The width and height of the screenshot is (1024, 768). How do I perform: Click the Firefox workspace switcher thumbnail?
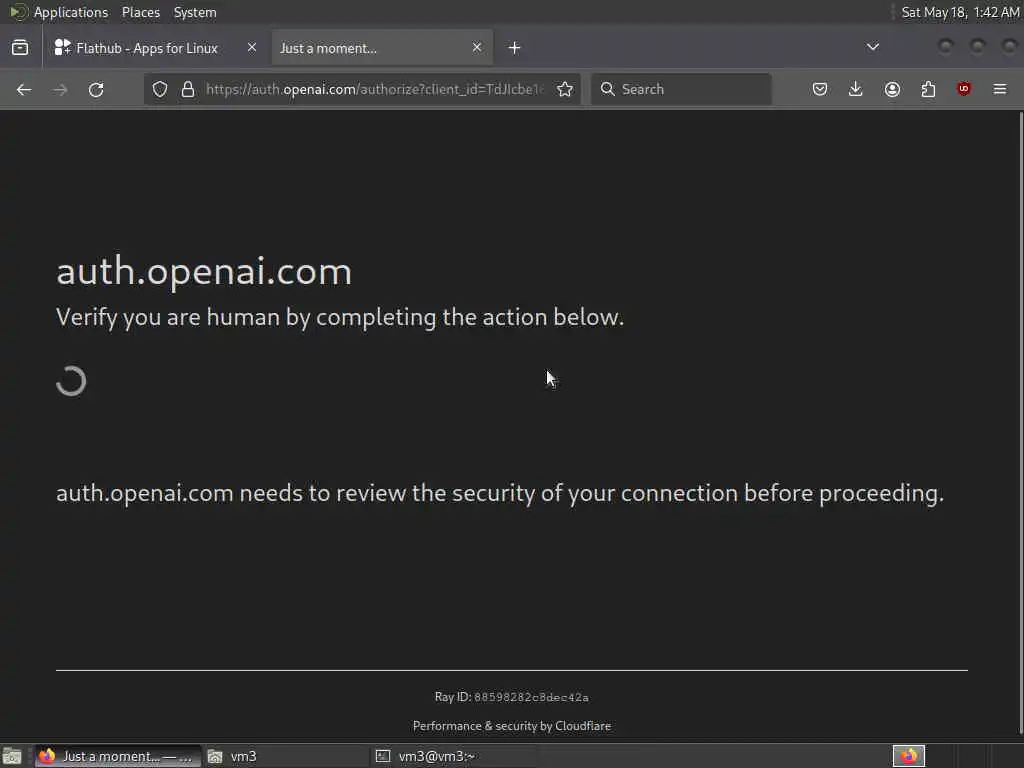909,756
